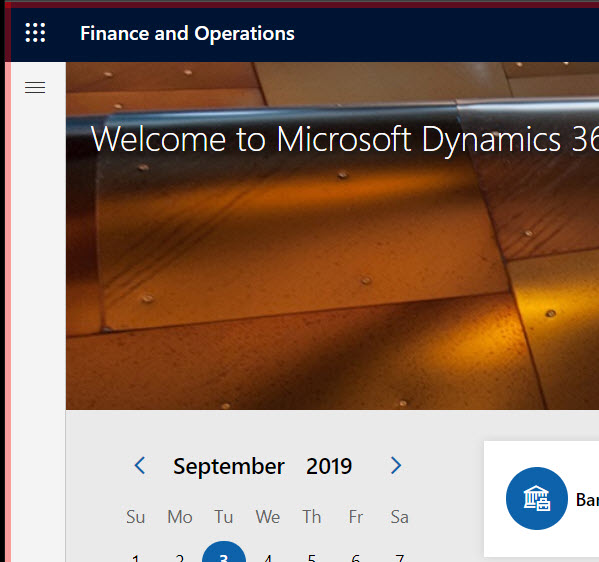Click the Finance and Operations title
The image size is (599, 562).
[x=187, y=34]
